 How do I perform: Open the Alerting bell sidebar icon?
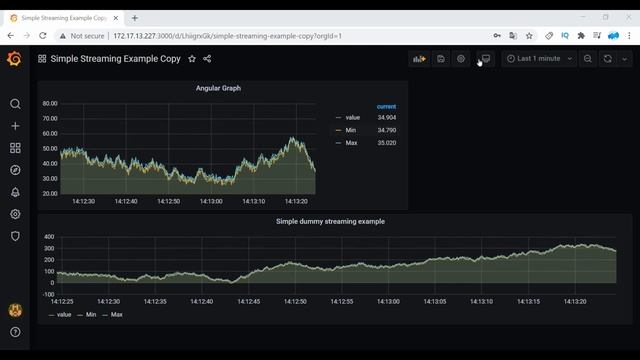15,192
